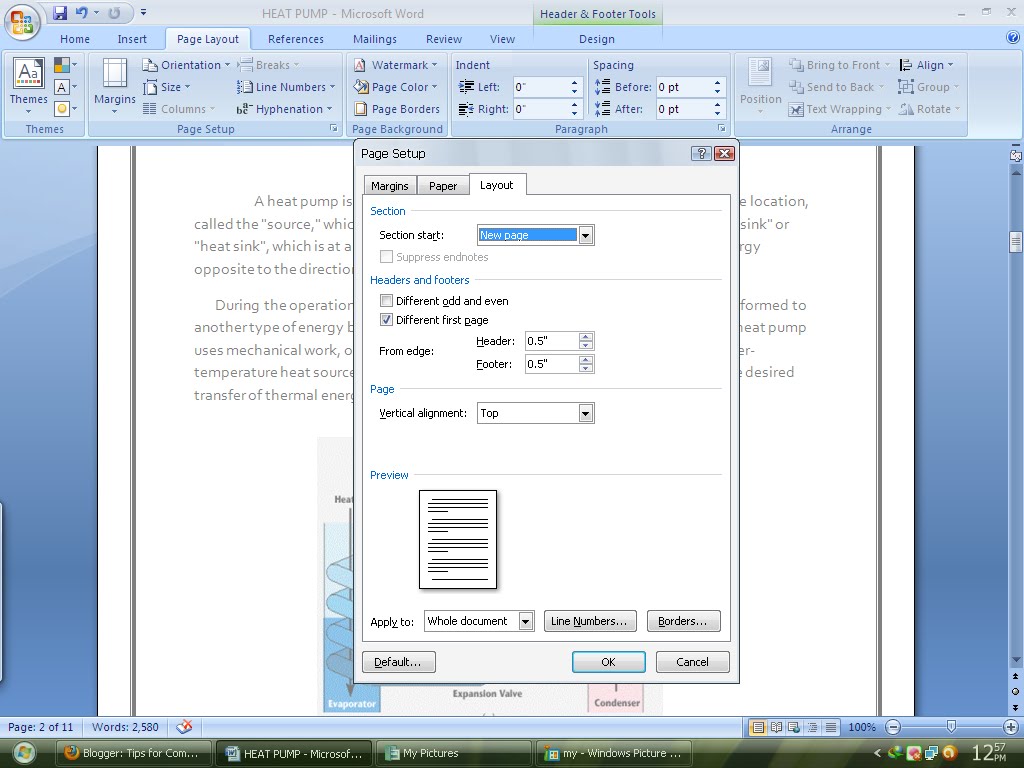Switch to Draft view icon
The width and height of the screenshot is (1024, 768).
[831, 727]
